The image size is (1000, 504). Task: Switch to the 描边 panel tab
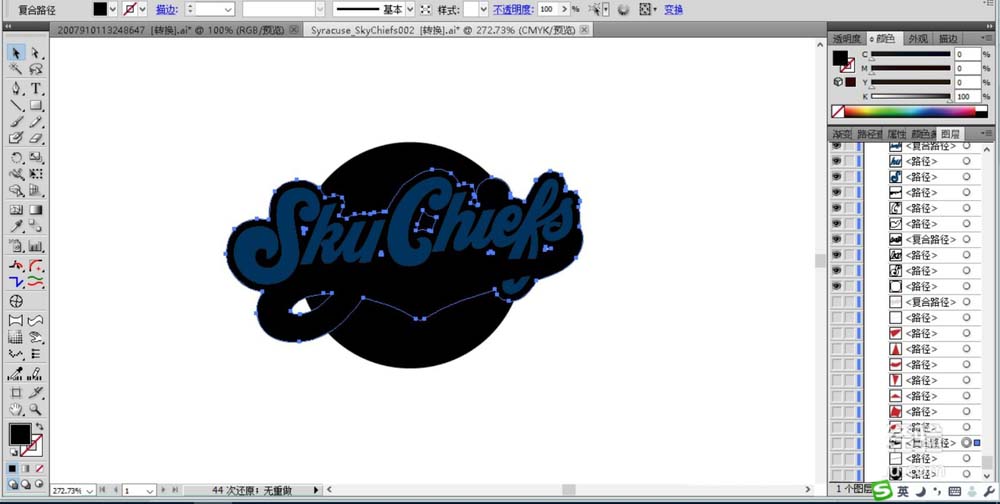coord(948,39)
